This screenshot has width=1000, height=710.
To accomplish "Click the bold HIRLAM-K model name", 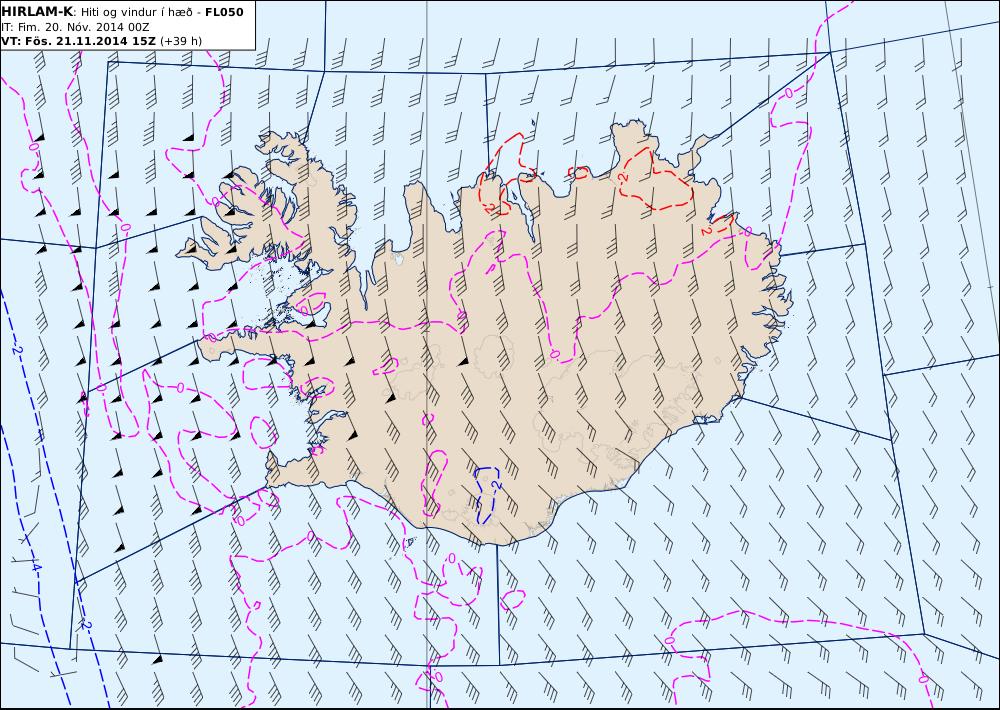I will point(37,11).
